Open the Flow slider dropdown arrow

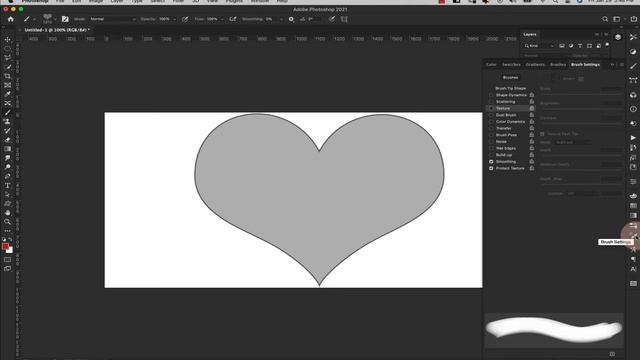pos(222,19)
